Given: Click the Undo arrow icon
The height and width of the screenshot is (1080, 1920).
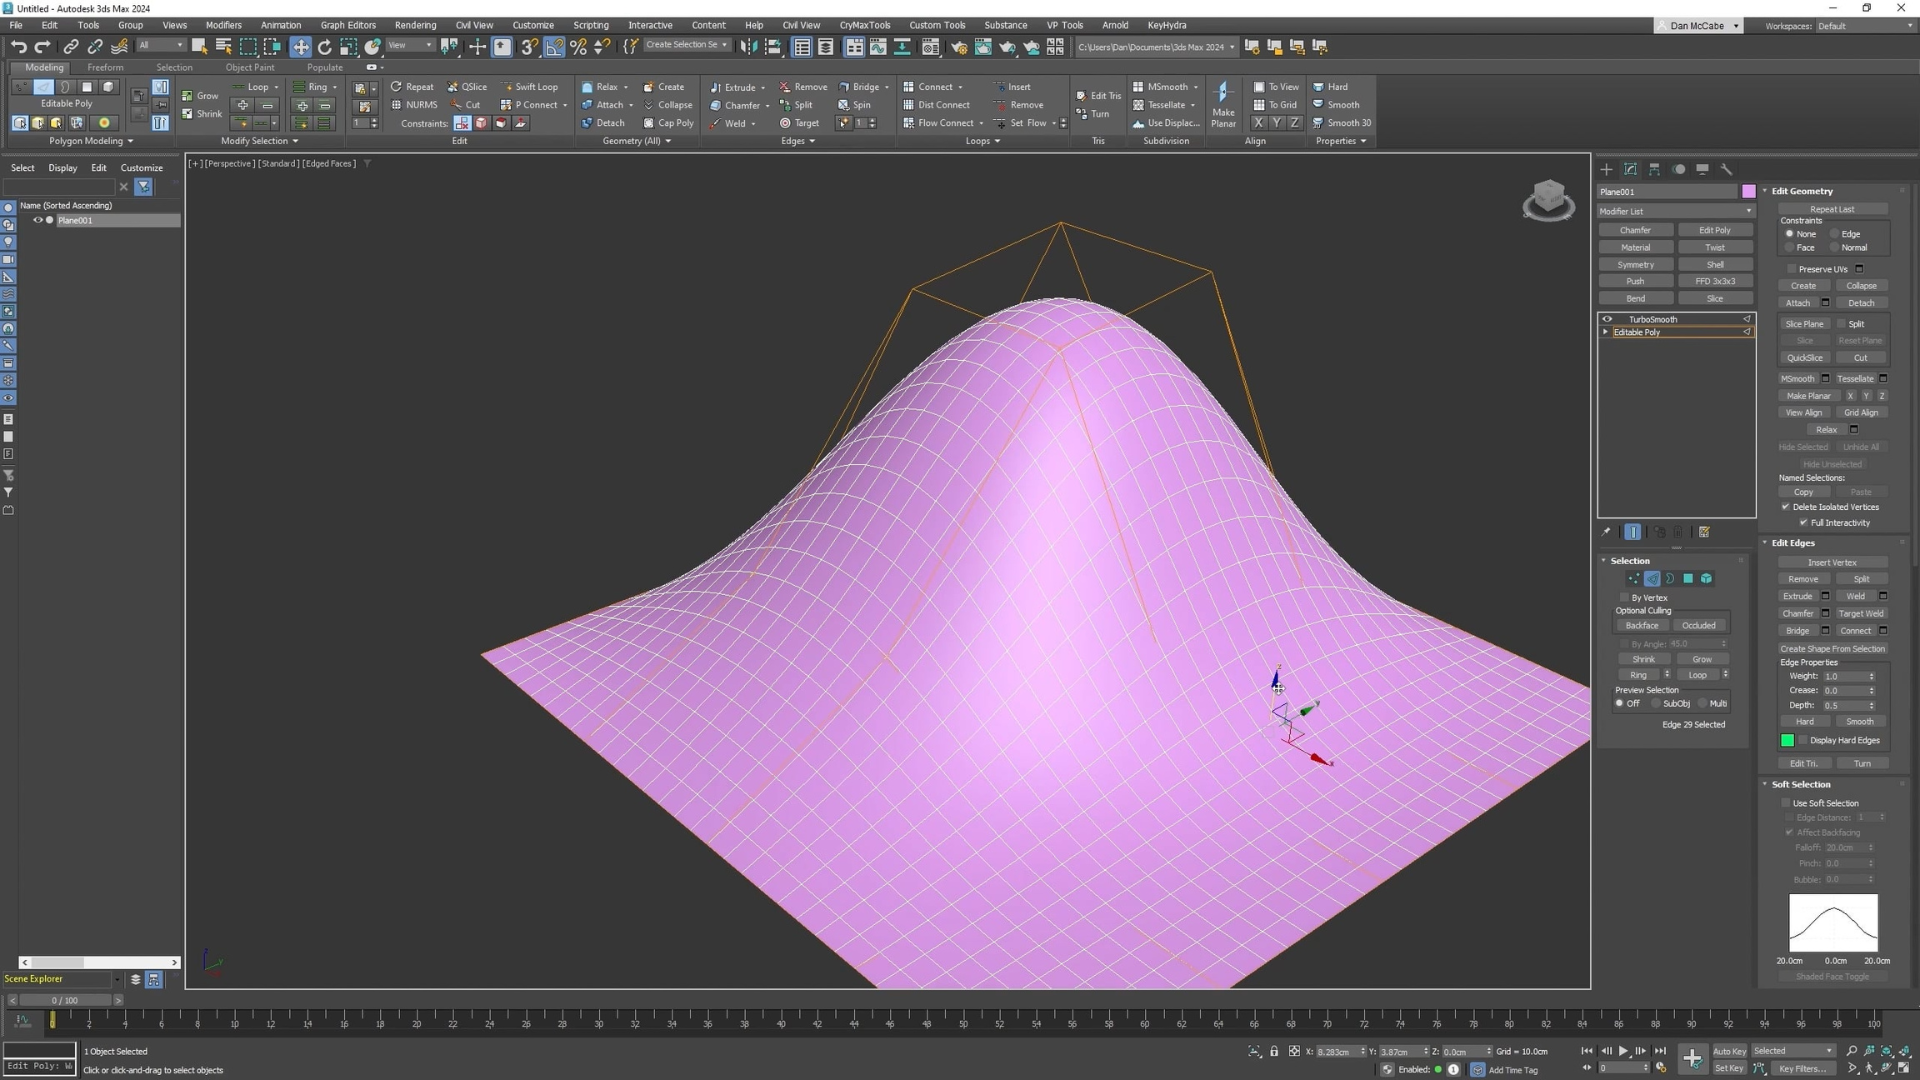Looking at the screenshot, I should (x=18, y=47).
